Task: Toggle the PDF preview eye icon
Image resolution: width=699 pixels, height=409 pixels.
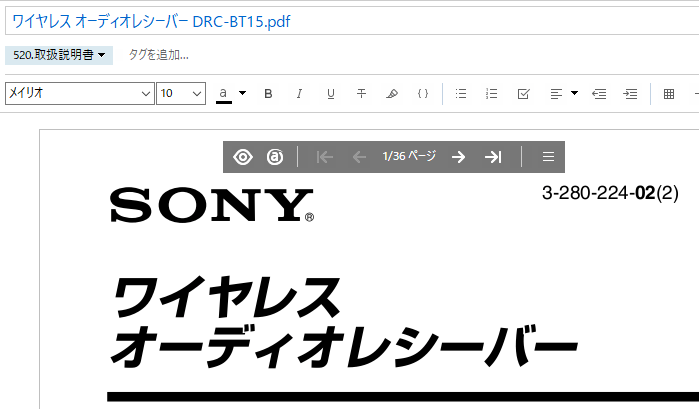Action: (243, 157)
